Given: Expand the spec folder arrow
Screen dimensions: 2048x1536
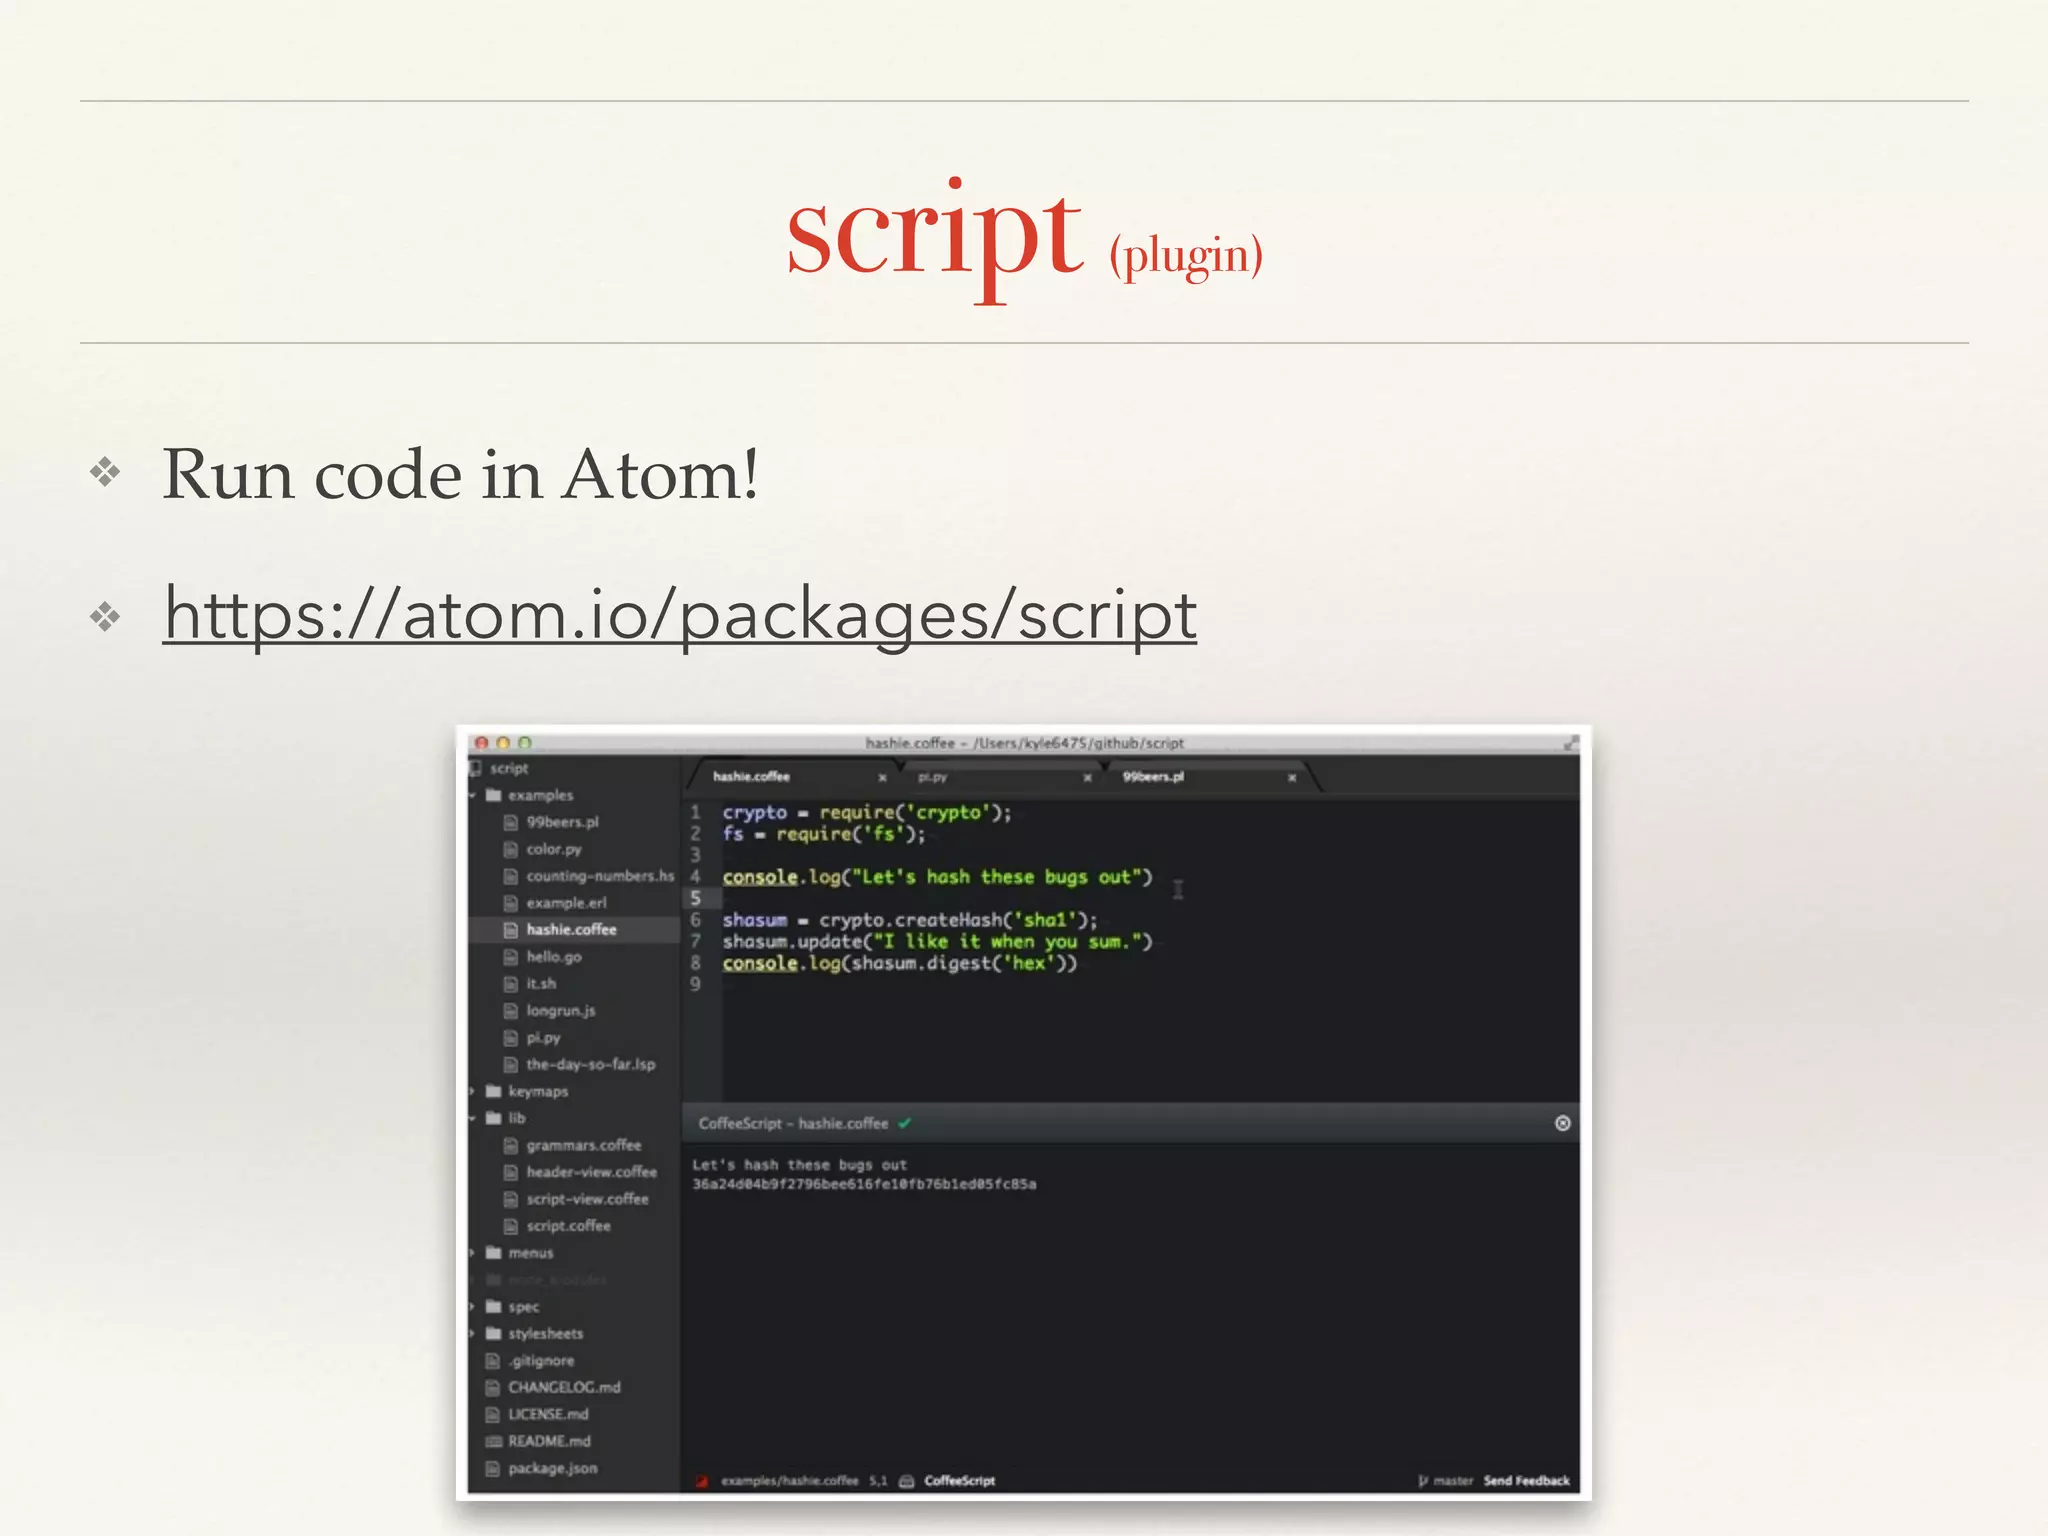Looking at the screenshot, I should 473,1307.
